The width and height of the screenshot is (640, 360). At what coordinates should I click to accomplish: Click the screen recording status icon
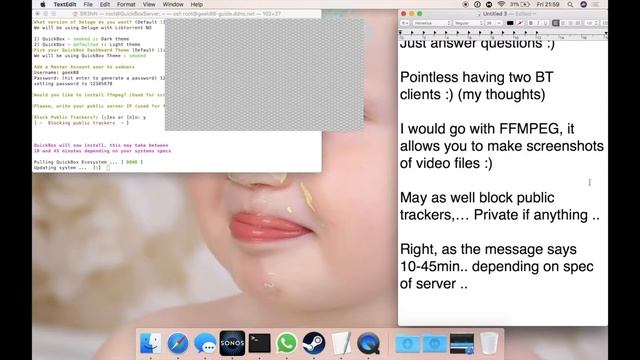(x=466, y=4)
